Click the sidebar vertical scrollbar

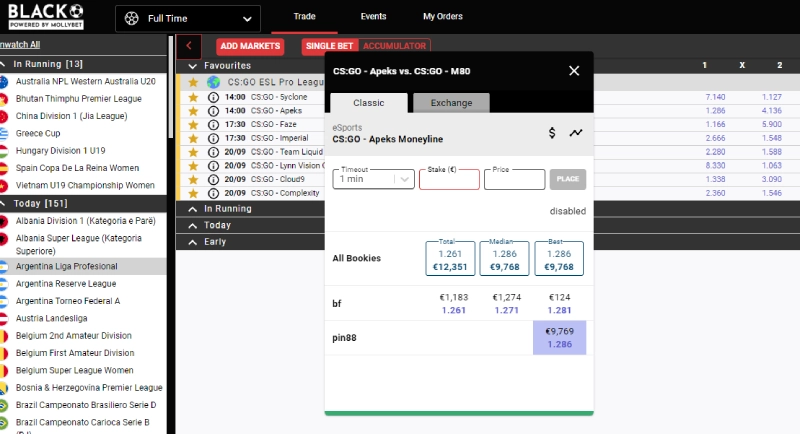[x=170, y=87]
